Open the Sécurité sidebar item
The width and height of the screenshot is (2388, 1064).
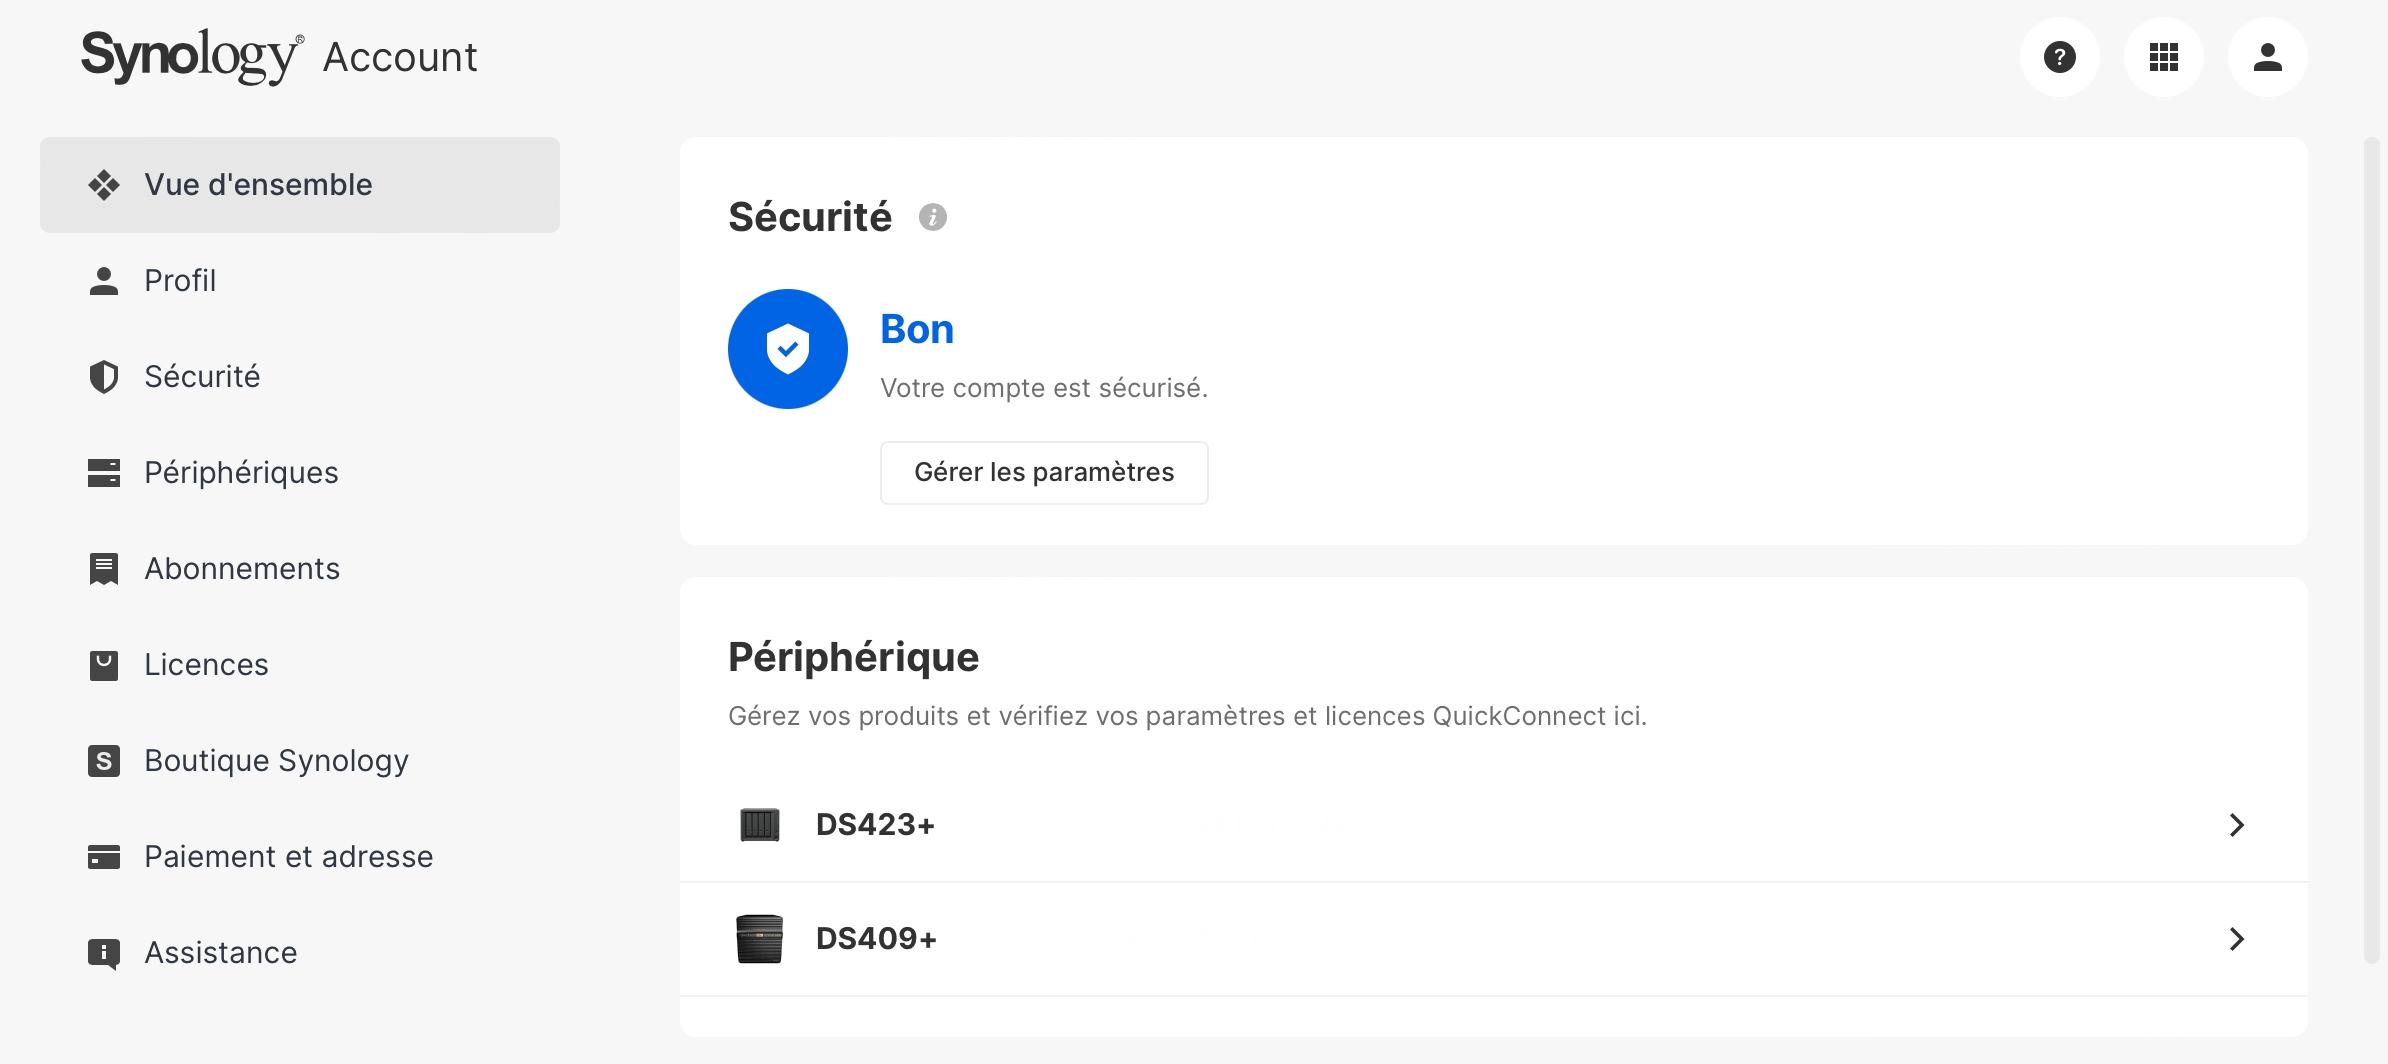(202, 377)
